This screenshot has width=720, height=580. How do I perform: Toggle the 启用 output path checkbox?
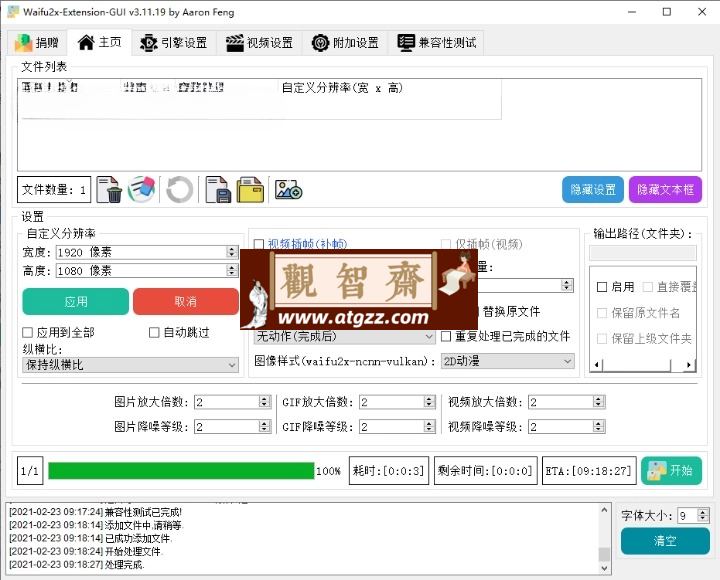[602, 287]
